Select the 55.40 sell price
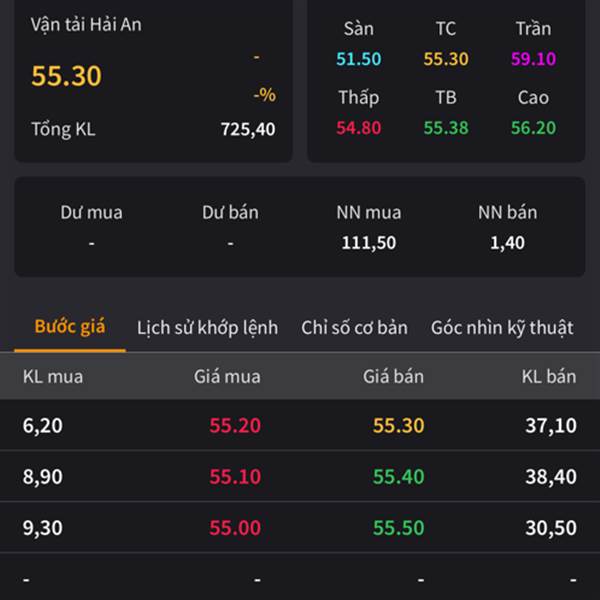Viewport: 600px width, 600px height. 398,477
